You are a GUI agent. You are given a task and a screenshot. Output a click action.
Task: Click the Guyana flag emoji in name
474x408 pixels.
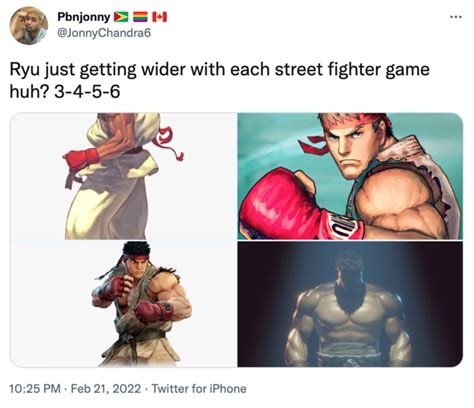(x=121, y=17)
